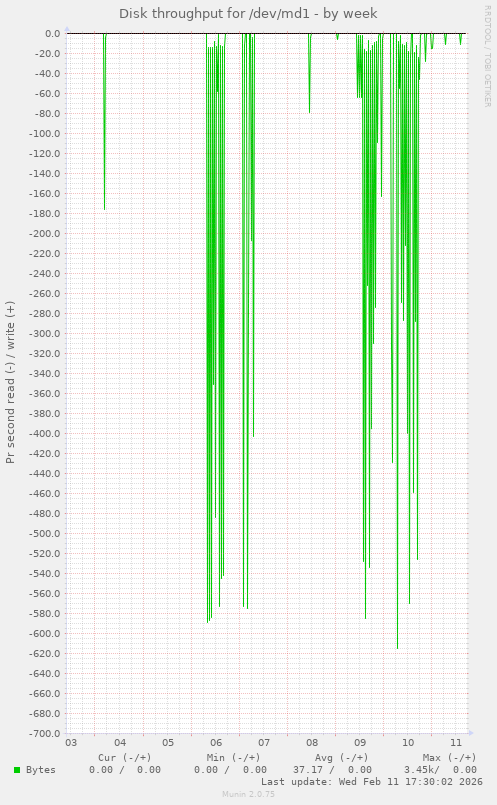Click the x-axis day label '06'
The width and height of the screenshot is (497, 805).
point(216,743)
